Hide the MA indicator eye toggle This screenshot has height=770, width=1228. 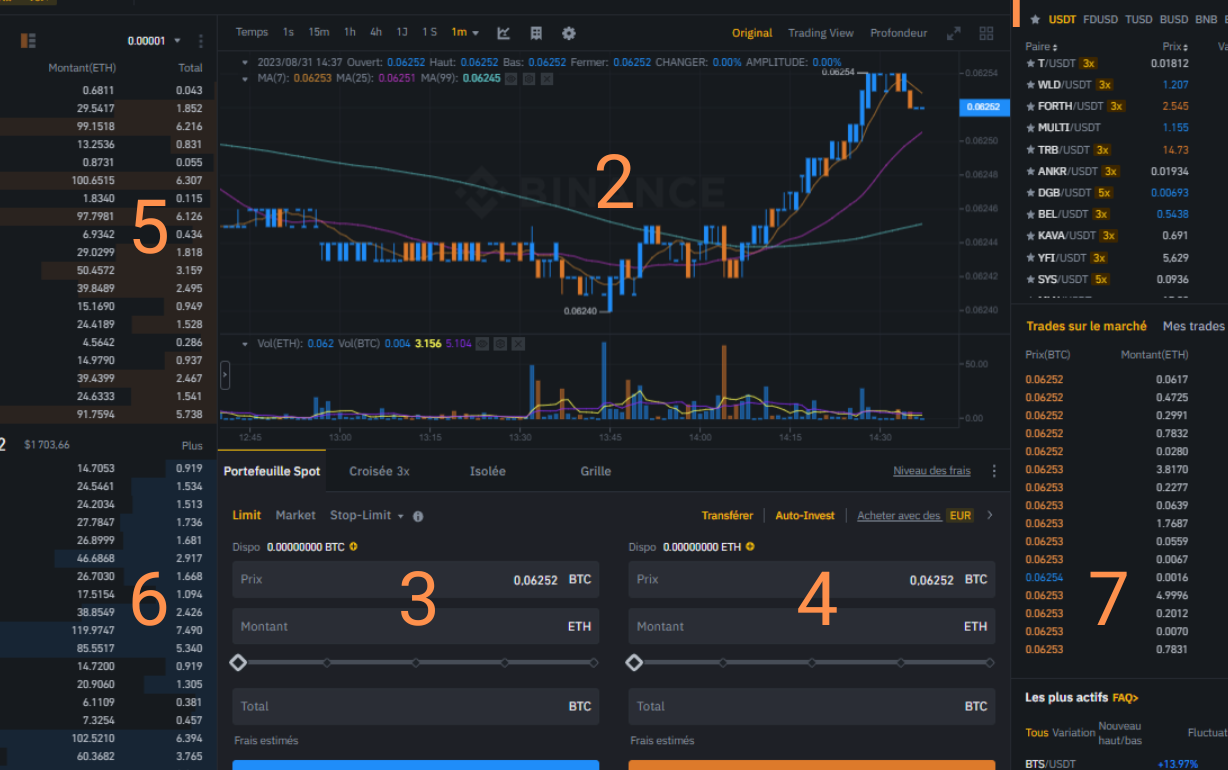click(511, 78)
